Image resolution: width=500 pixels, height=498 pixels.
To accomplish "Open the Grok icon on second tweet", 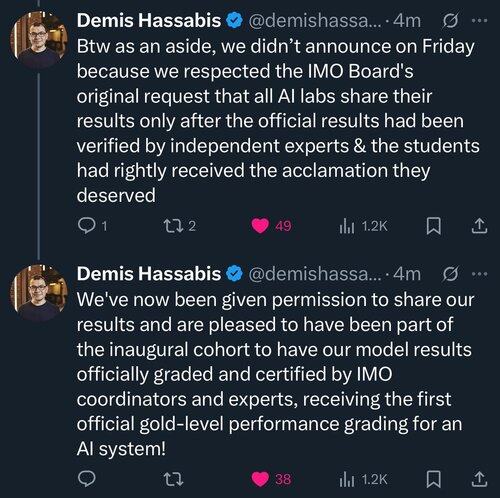I will pos(451,274).
